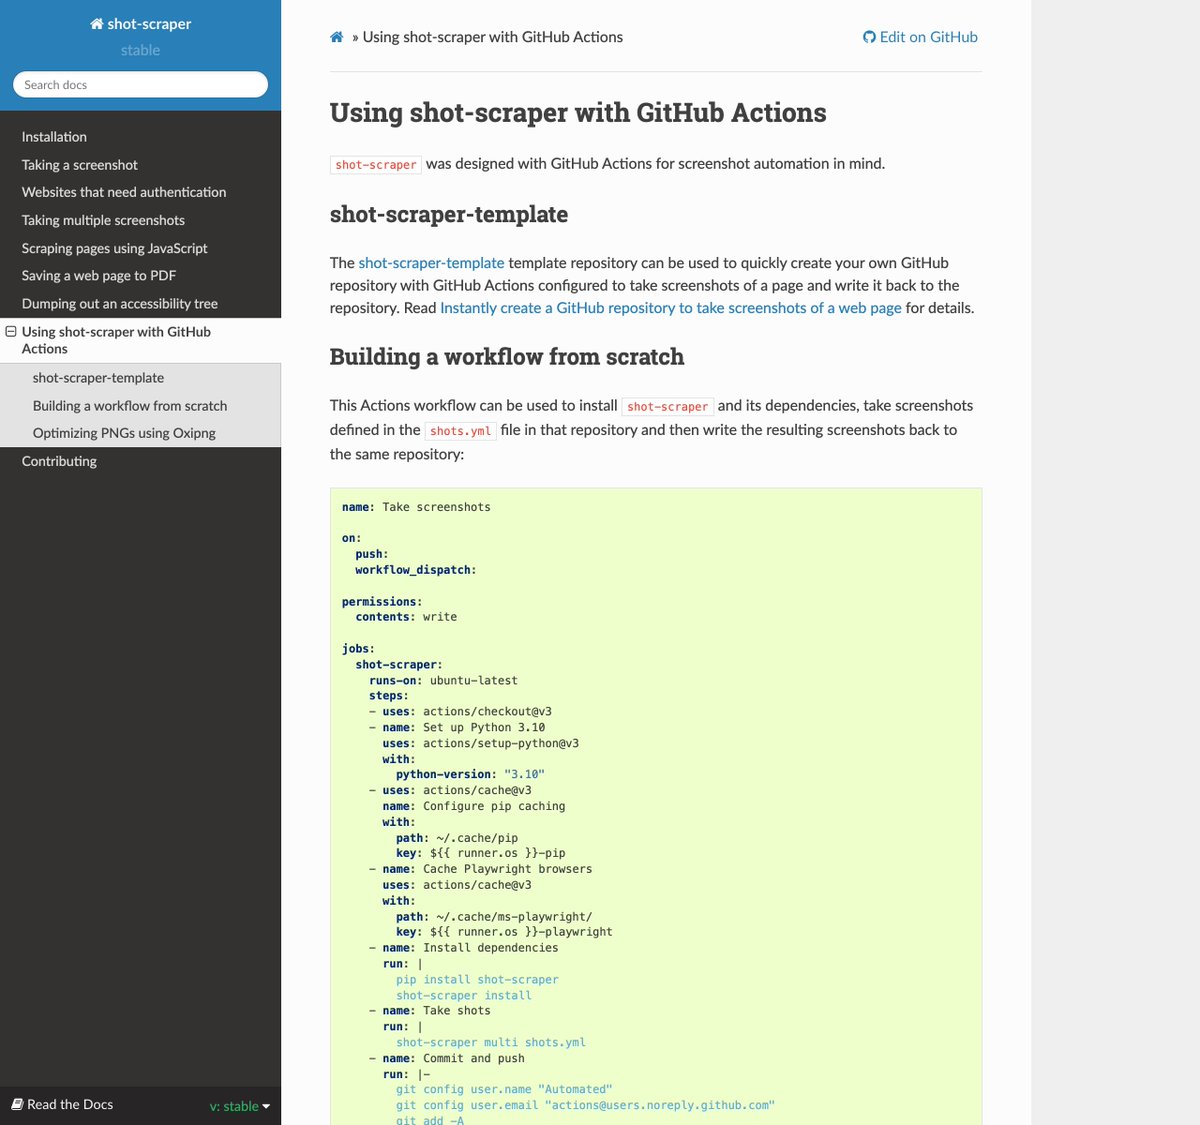The width and height of the screenshot is (1200, 1125).
Task: Follow the shot-scraper-template link in paragraph
Action: (x=431, y=263)
